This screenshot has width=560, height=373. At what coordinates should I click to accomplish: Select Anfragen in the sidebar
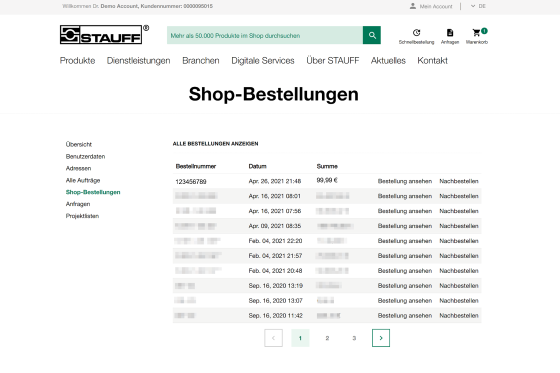78,204
